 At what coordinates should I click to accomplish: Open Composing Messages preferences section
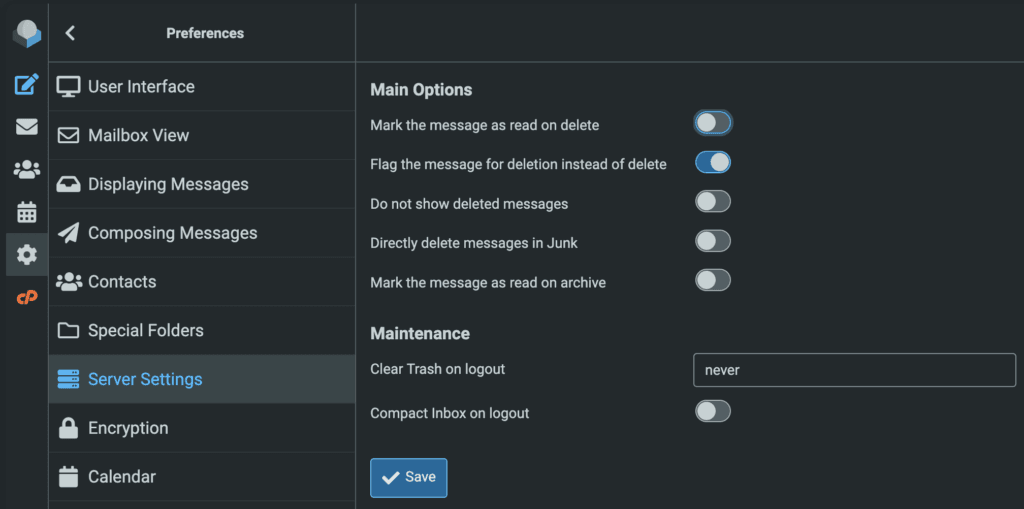click(202, 233)
